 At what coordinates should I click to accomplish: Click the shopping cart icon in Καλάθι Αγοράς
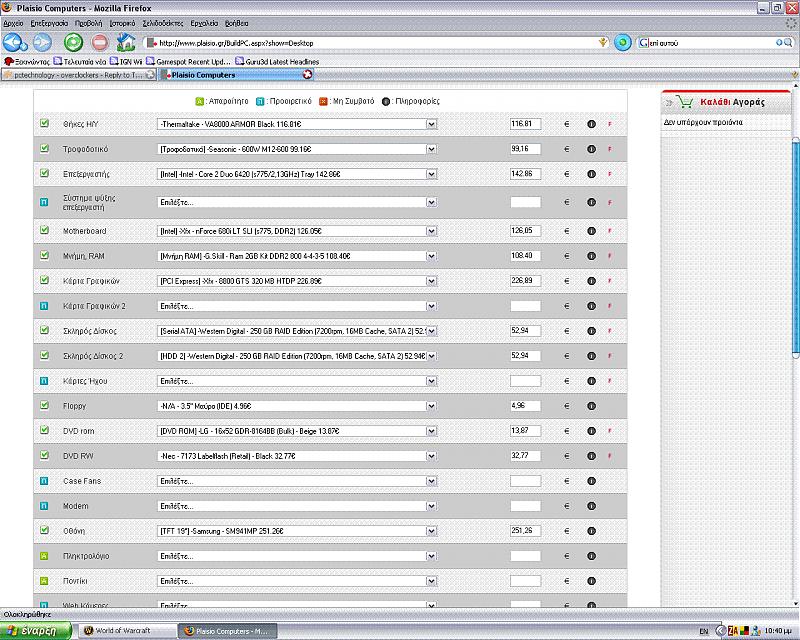coord(685,102)
